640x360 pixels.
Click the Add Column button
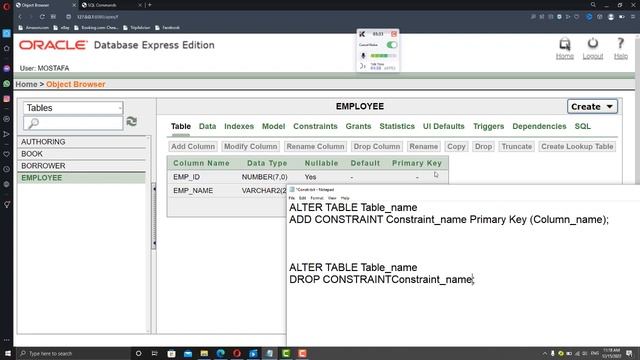[193, 147]
